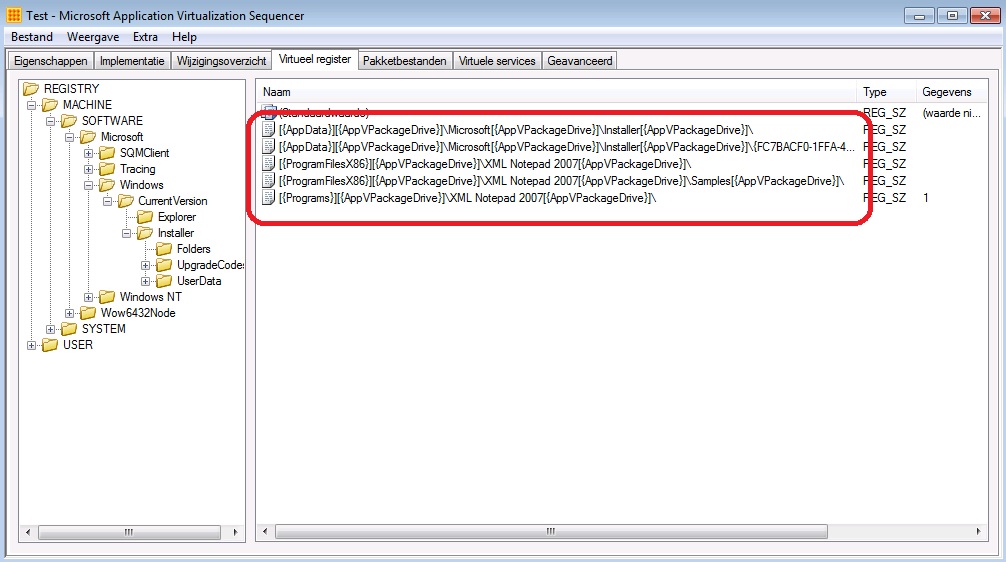The width and height of the screenshot is (1006, 562).
Task: Open the Weergave menu
Action: point(93,37)
